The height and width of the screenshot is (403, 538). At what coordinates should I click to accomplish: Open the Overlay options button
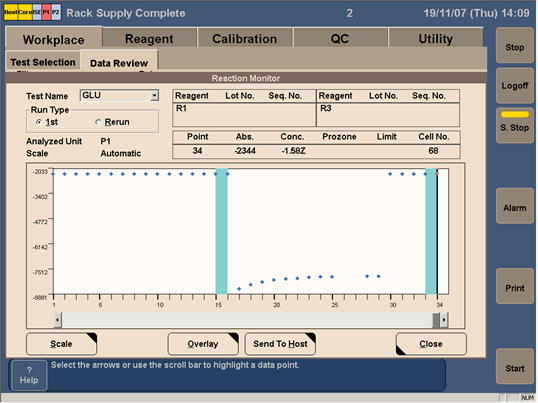tap(203, 344)
